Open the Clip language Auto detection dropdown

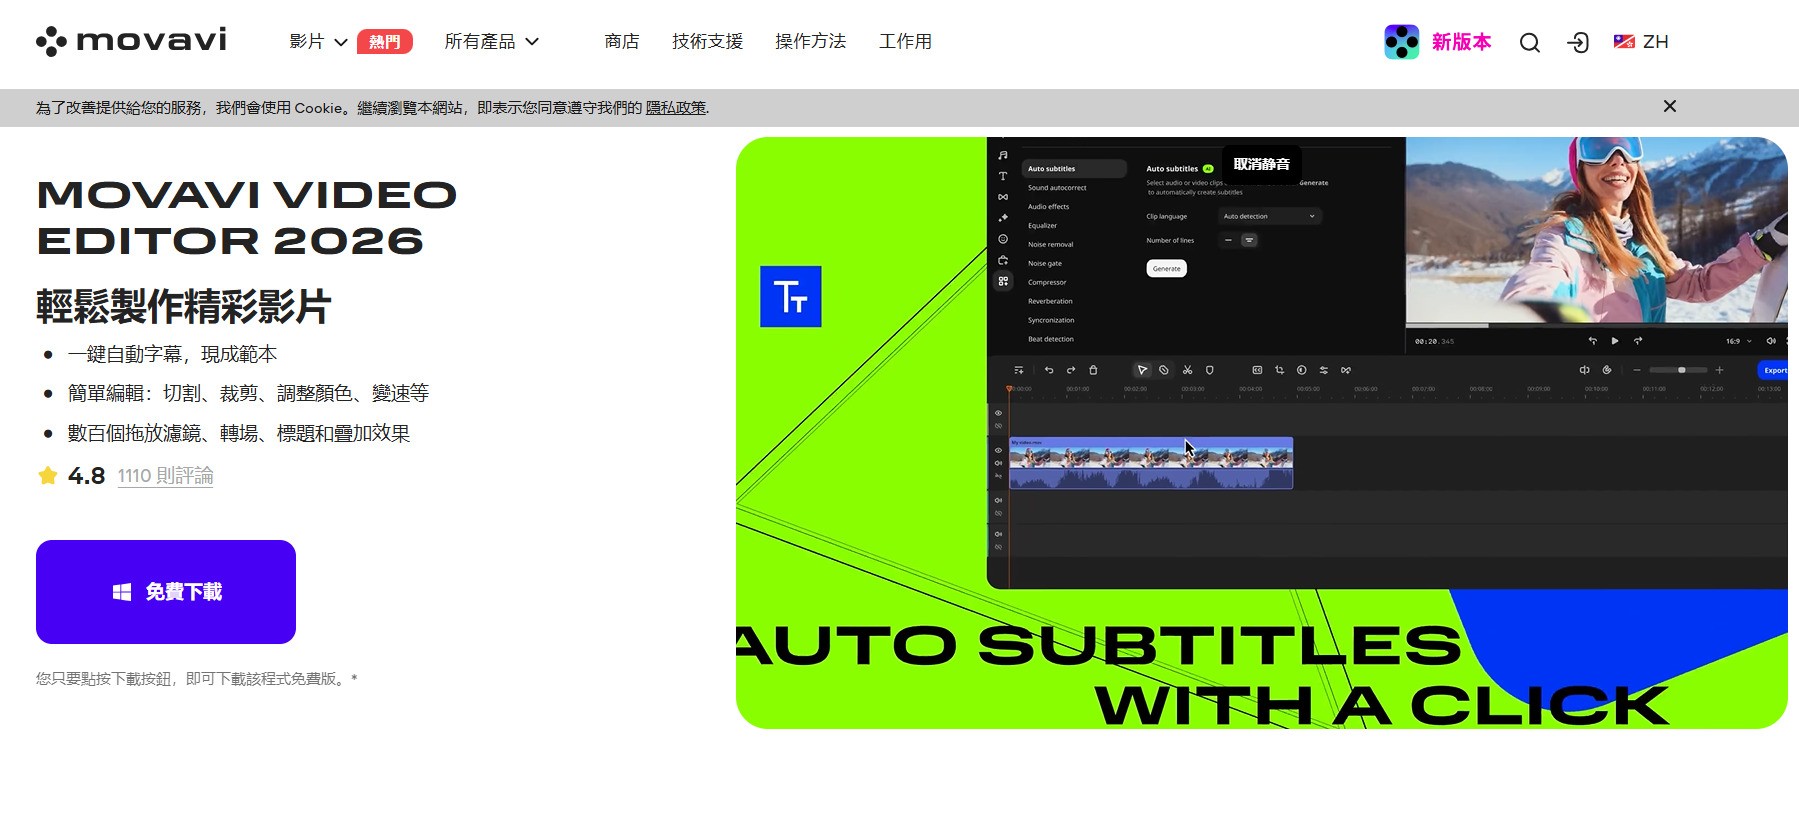pos(1270,216)
